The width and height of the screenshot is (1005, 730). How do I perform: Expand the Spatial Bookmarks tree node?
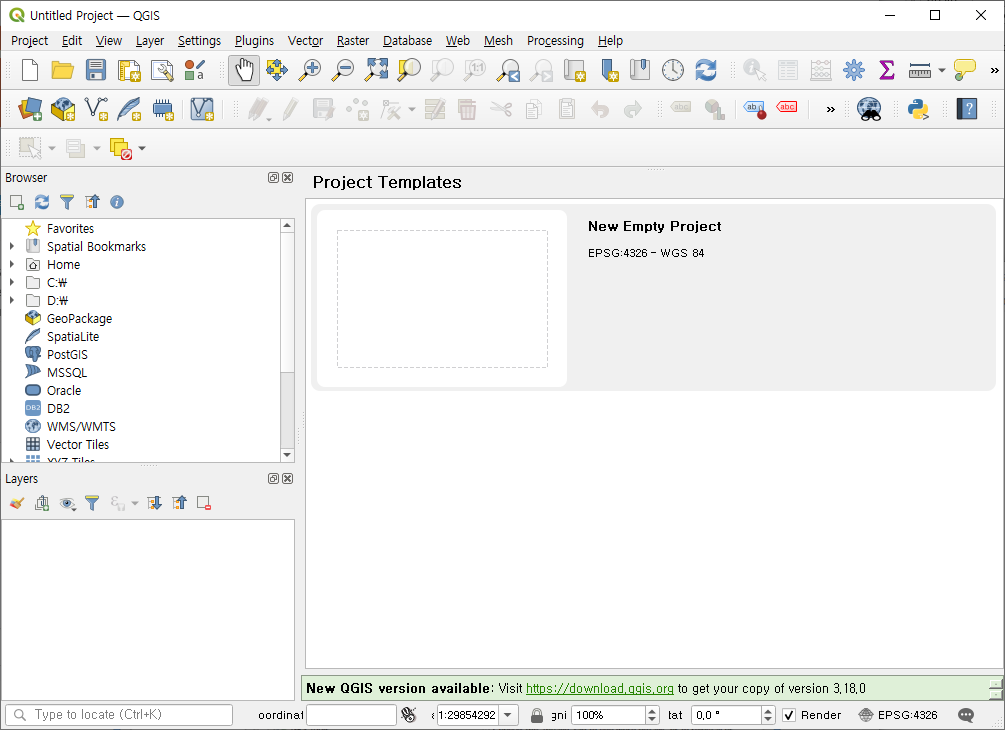coord(12,246)
